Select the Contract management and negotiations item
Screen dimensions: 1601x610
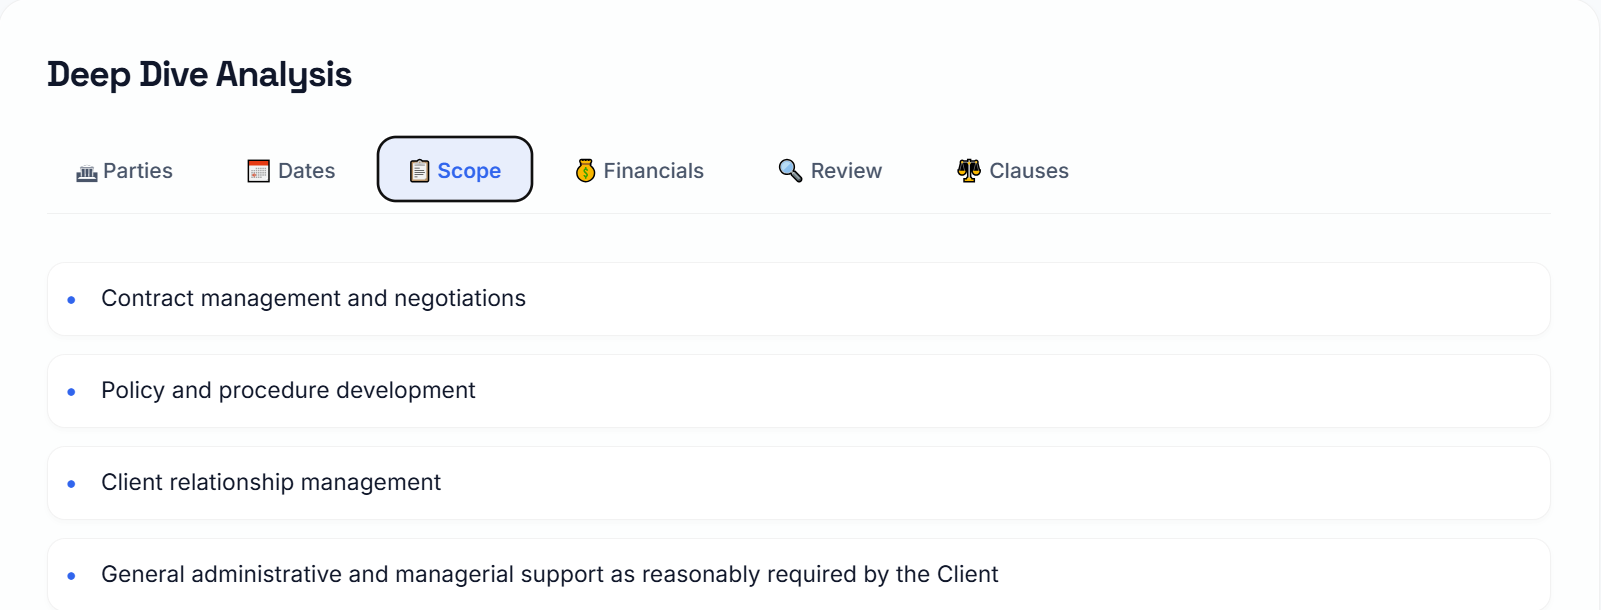pos(313,299)
